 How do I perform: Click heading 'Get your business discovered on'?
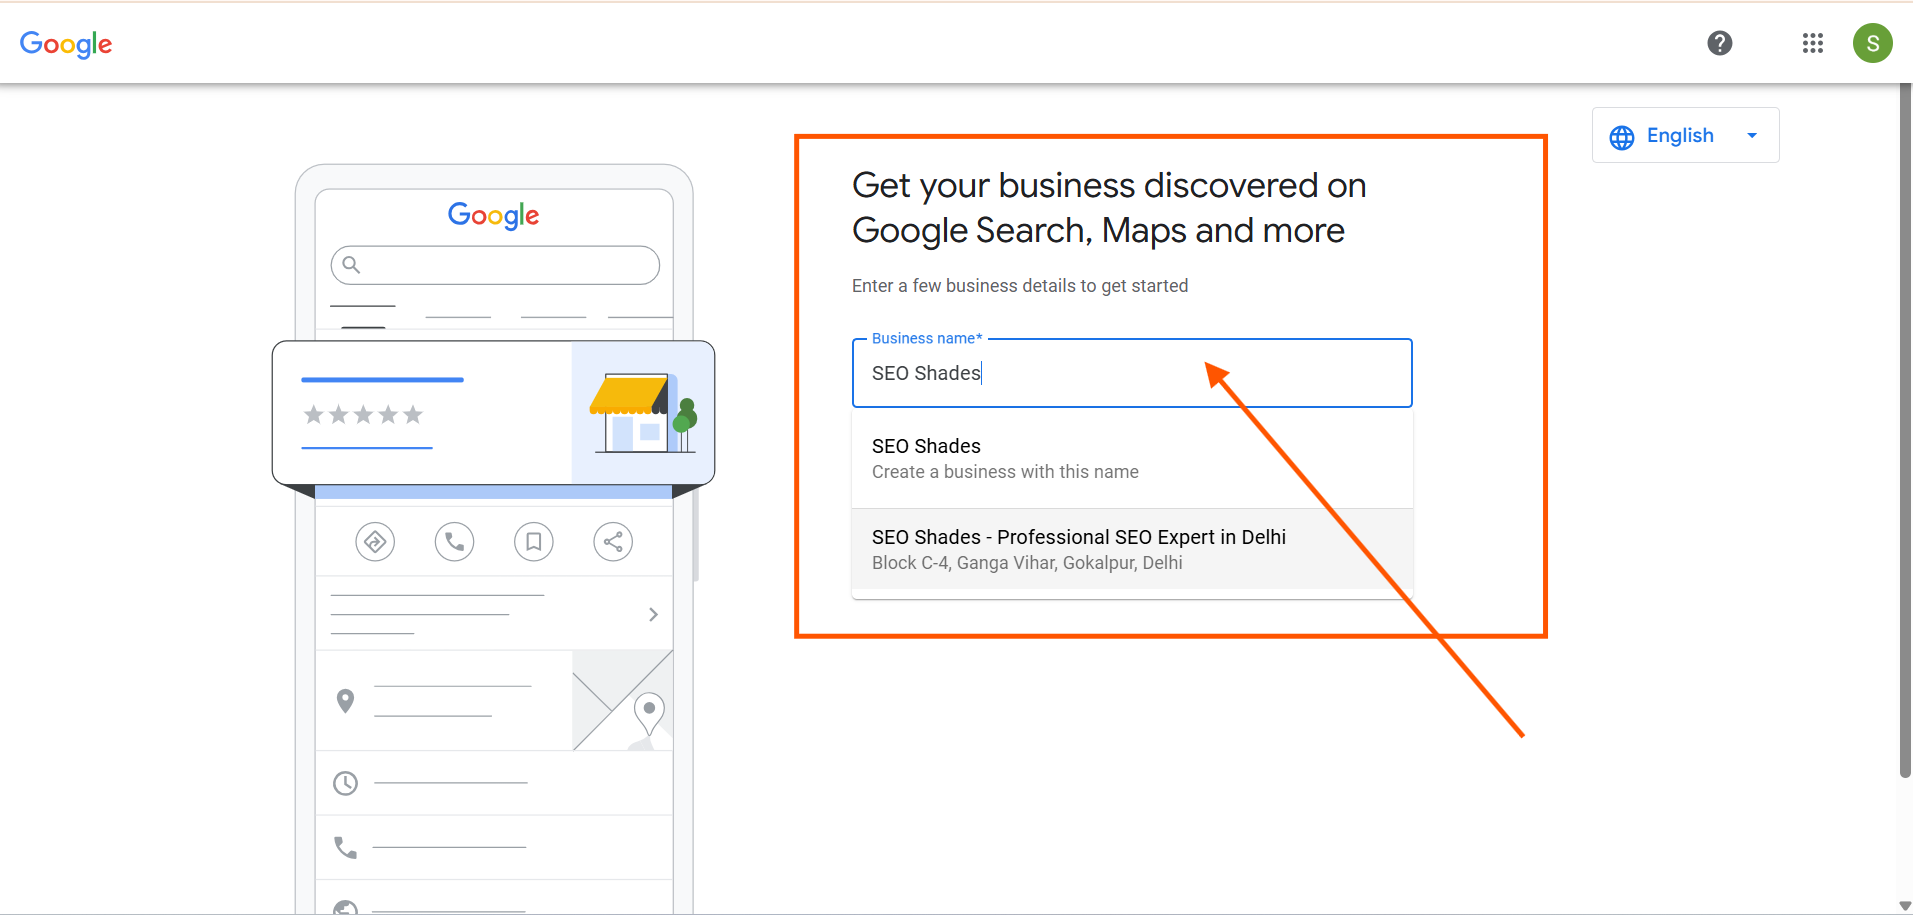coord(1109,186)
